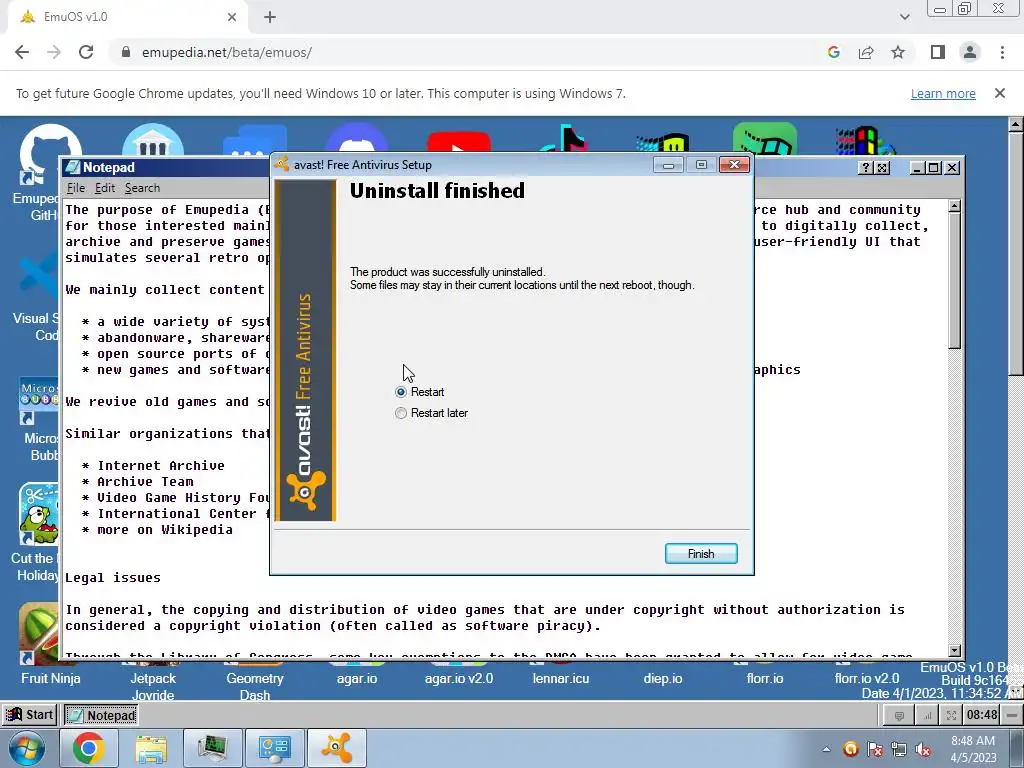Select the Restart later option
The image size is (1024, 768).
(x=401, y=413)
